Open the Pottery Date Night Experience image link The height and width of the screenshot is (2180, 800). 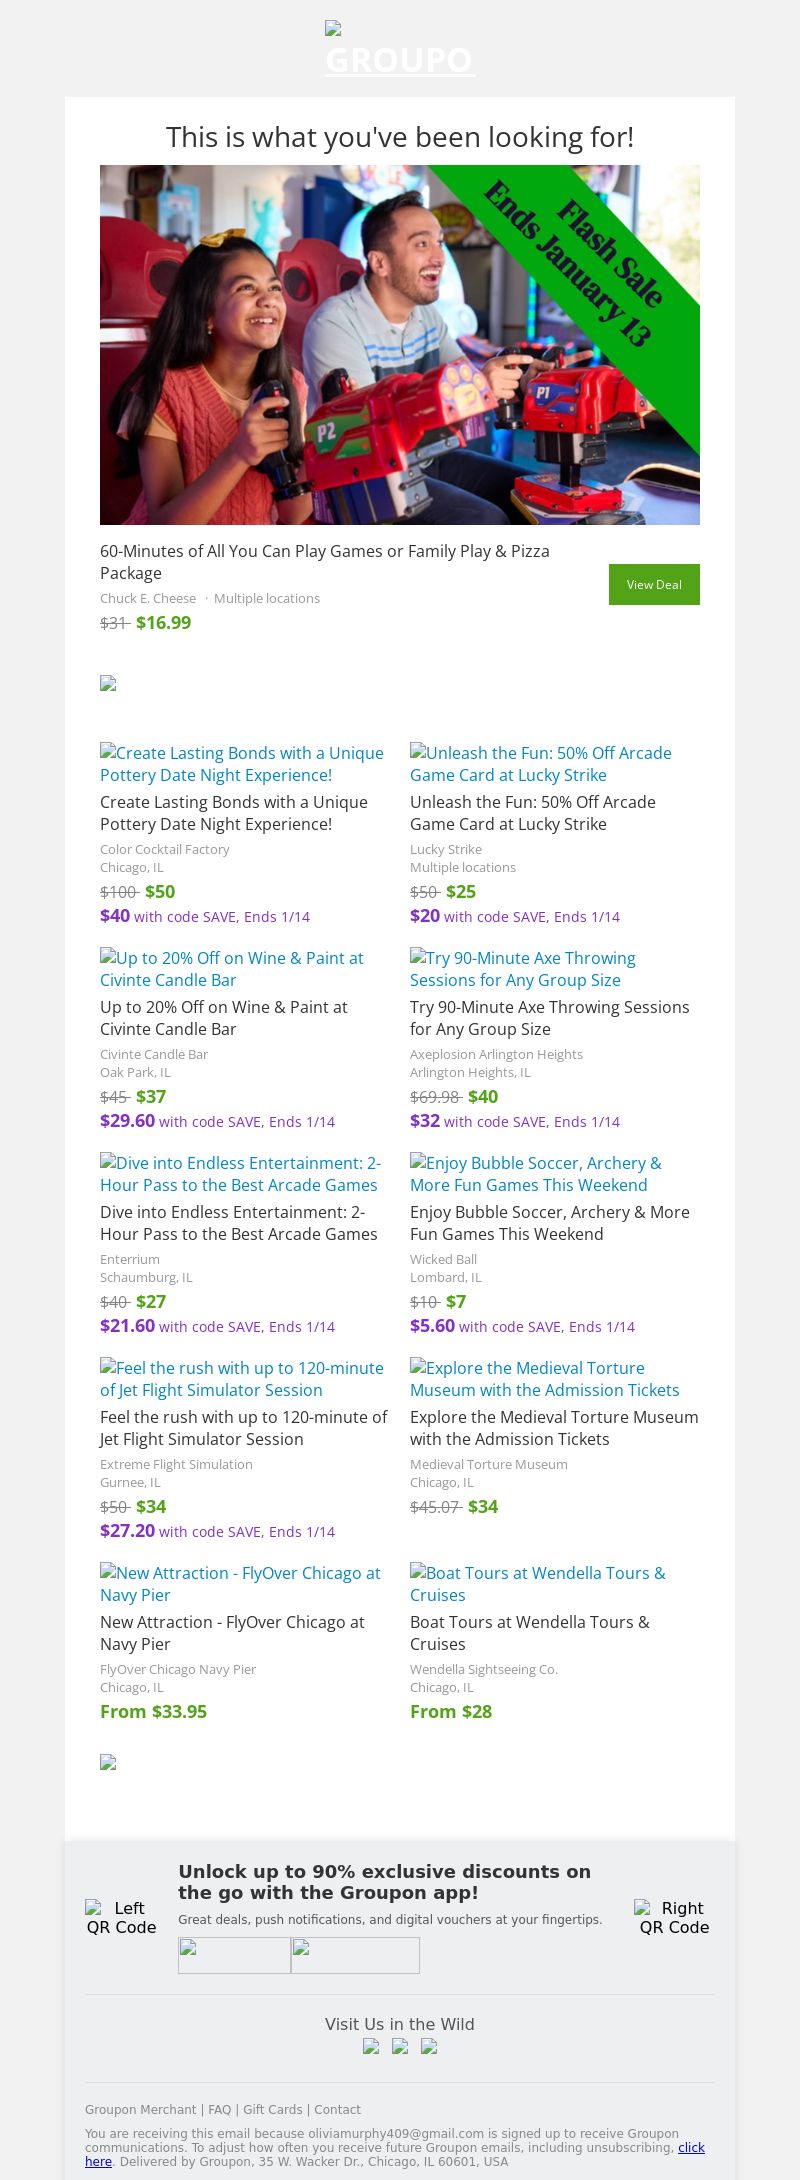point(242,764)
